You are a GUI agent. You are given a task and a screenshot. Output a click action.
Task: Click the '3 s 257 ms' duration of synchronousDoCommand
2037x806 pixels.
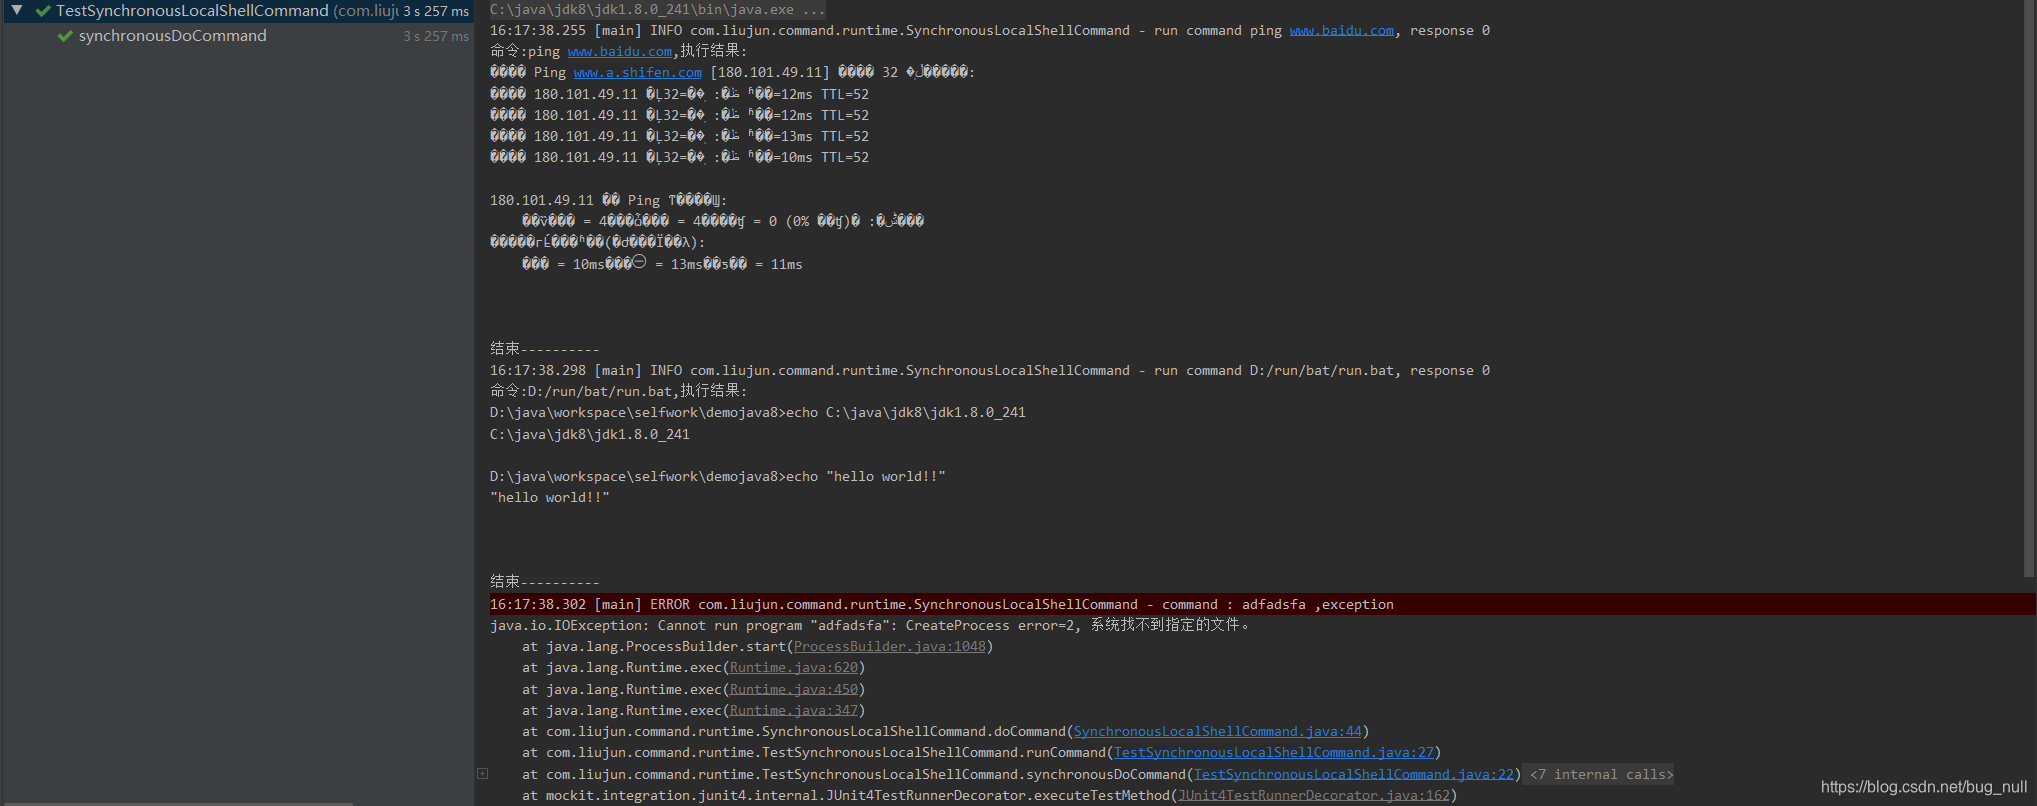pyautogui.click(x=436, y=36)
